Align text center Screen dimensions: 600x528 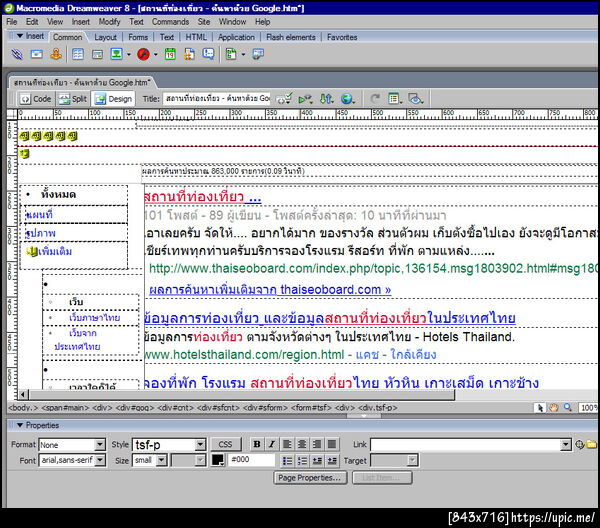click(x=302, y=444)
